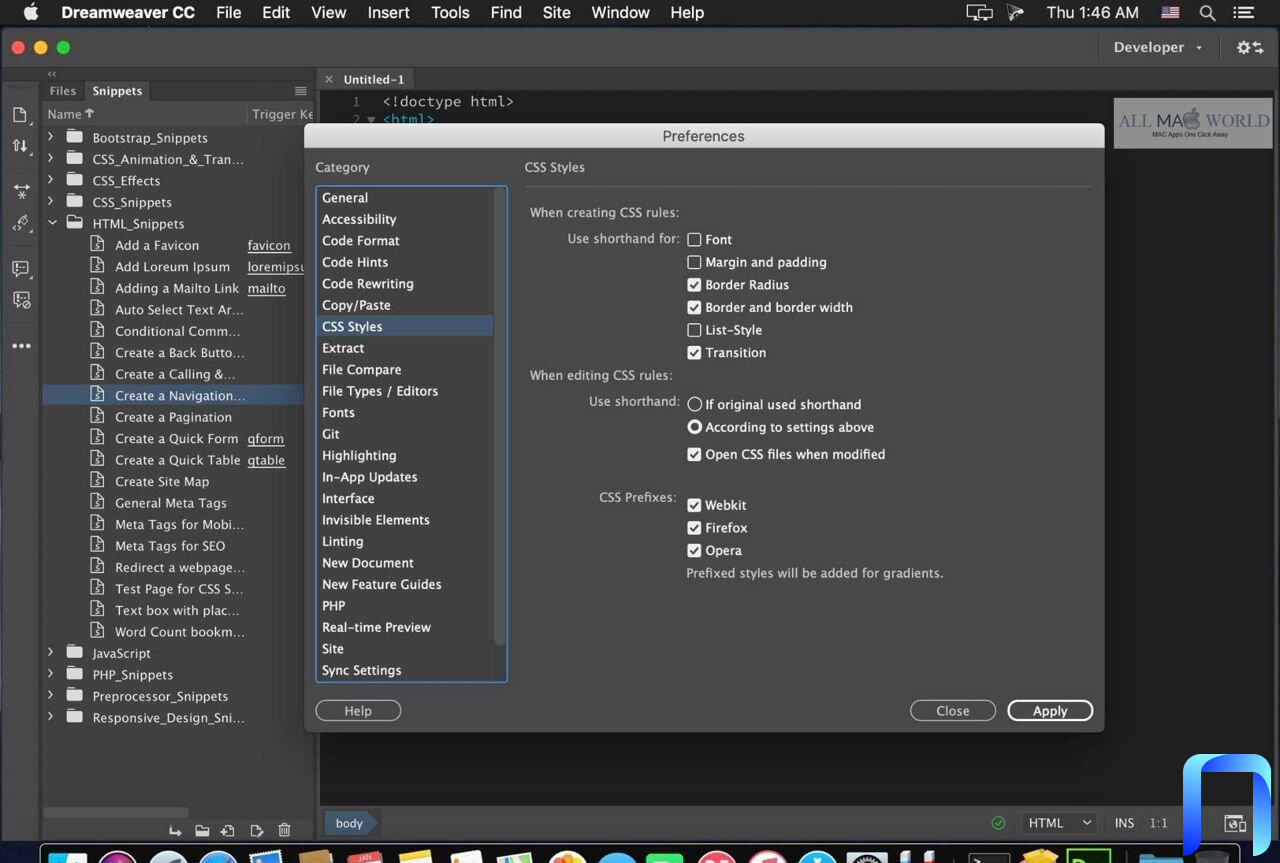The width and height of the screenshot is (1280, 863).
Task: Open the Developer workspace dropdown
Action: tap(1158, 47)
